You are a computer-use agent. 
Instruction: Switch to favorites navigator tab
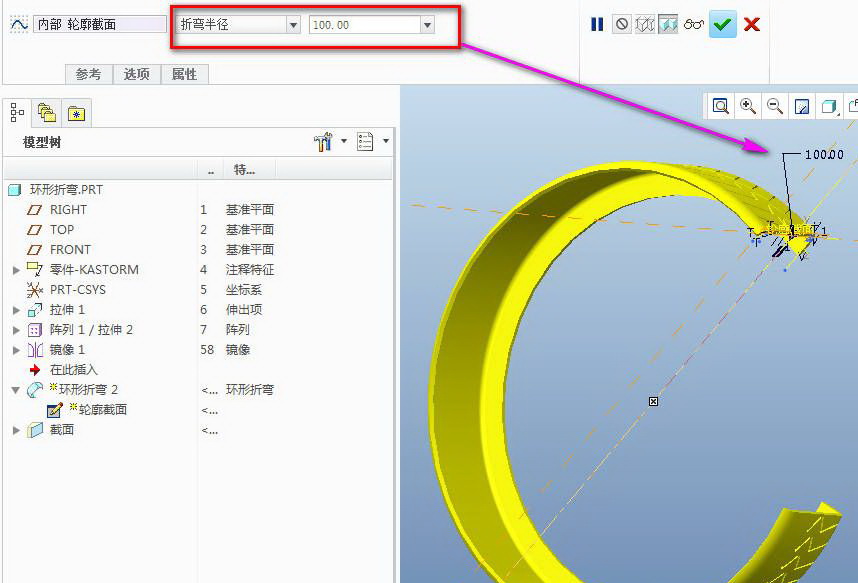pos(76,113)
